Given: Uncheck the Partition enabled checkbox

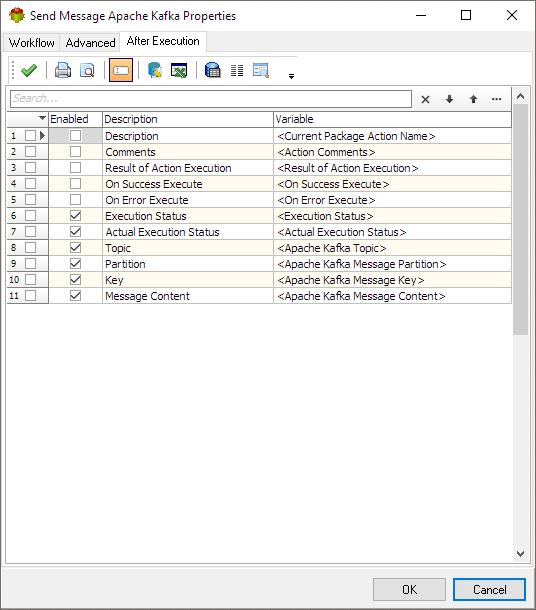Looking at the screenshot, I should [x=75, y=263].
